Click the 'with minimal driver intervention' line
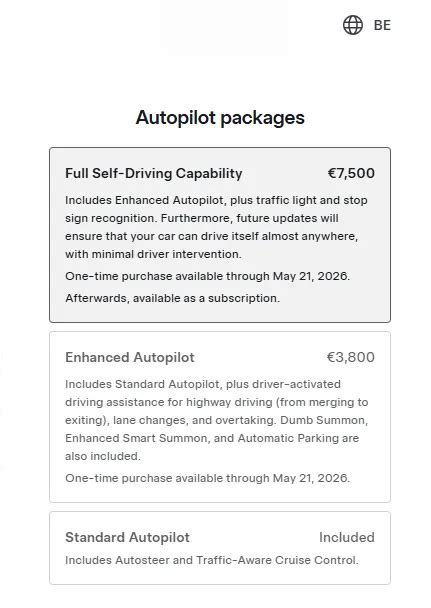The image size is (431, 608). pyautogui.click(x=153, y=254)
